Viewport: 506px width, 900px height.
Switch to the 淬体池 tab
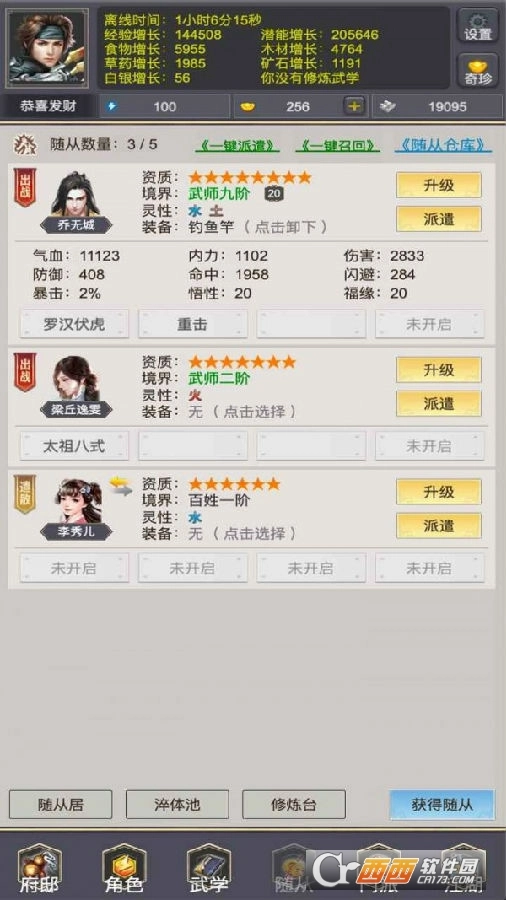(177, 805)
